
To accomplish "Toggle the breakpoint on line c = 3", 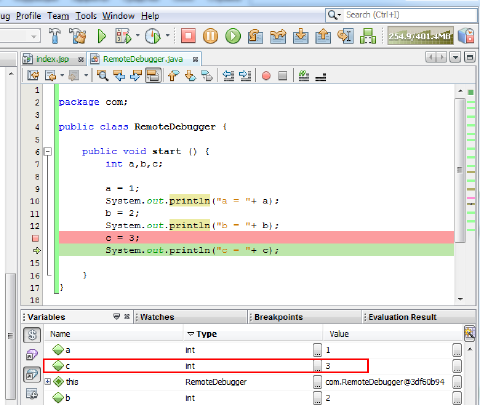I will 35,238.
